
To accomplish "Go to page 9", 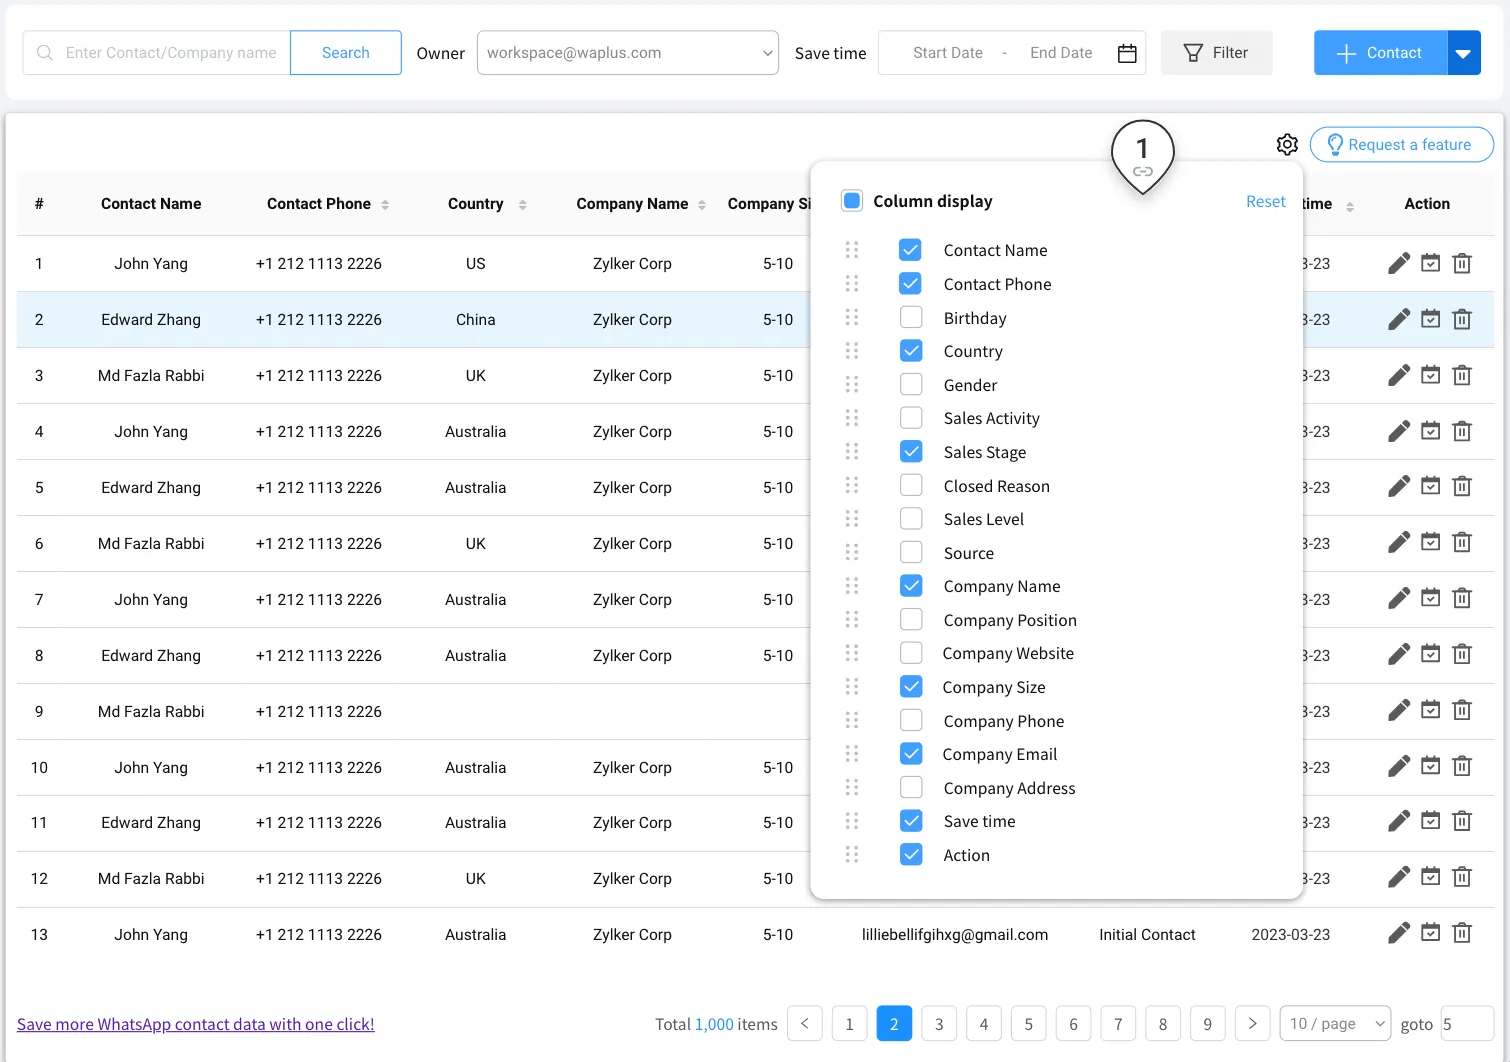I will pyautogui.click(x=1208, y=1023).
